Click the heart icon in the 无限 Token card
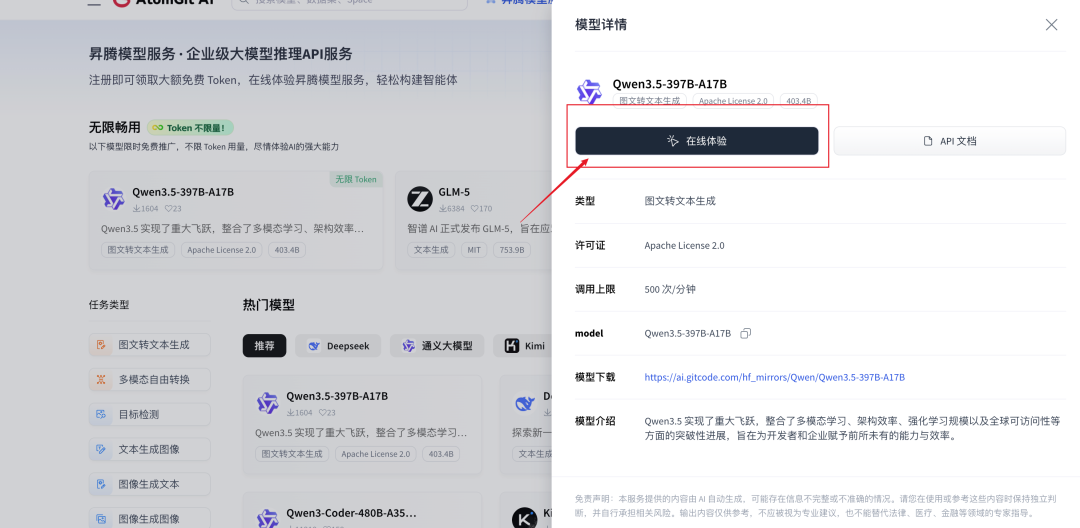 point(168,209)
